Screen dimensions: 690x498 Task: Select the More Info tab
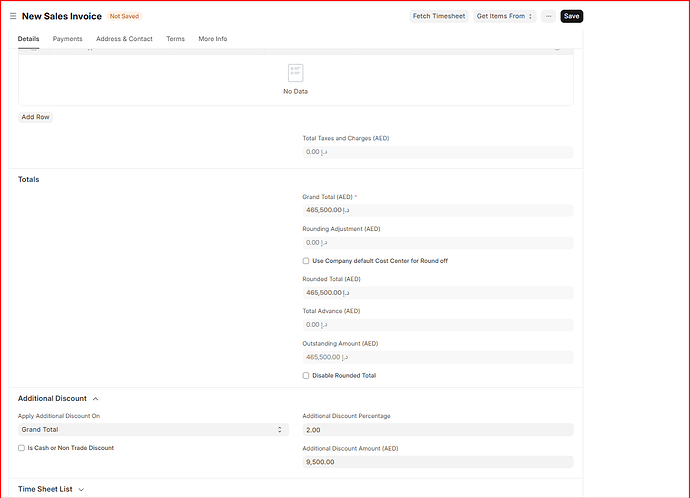213,39
